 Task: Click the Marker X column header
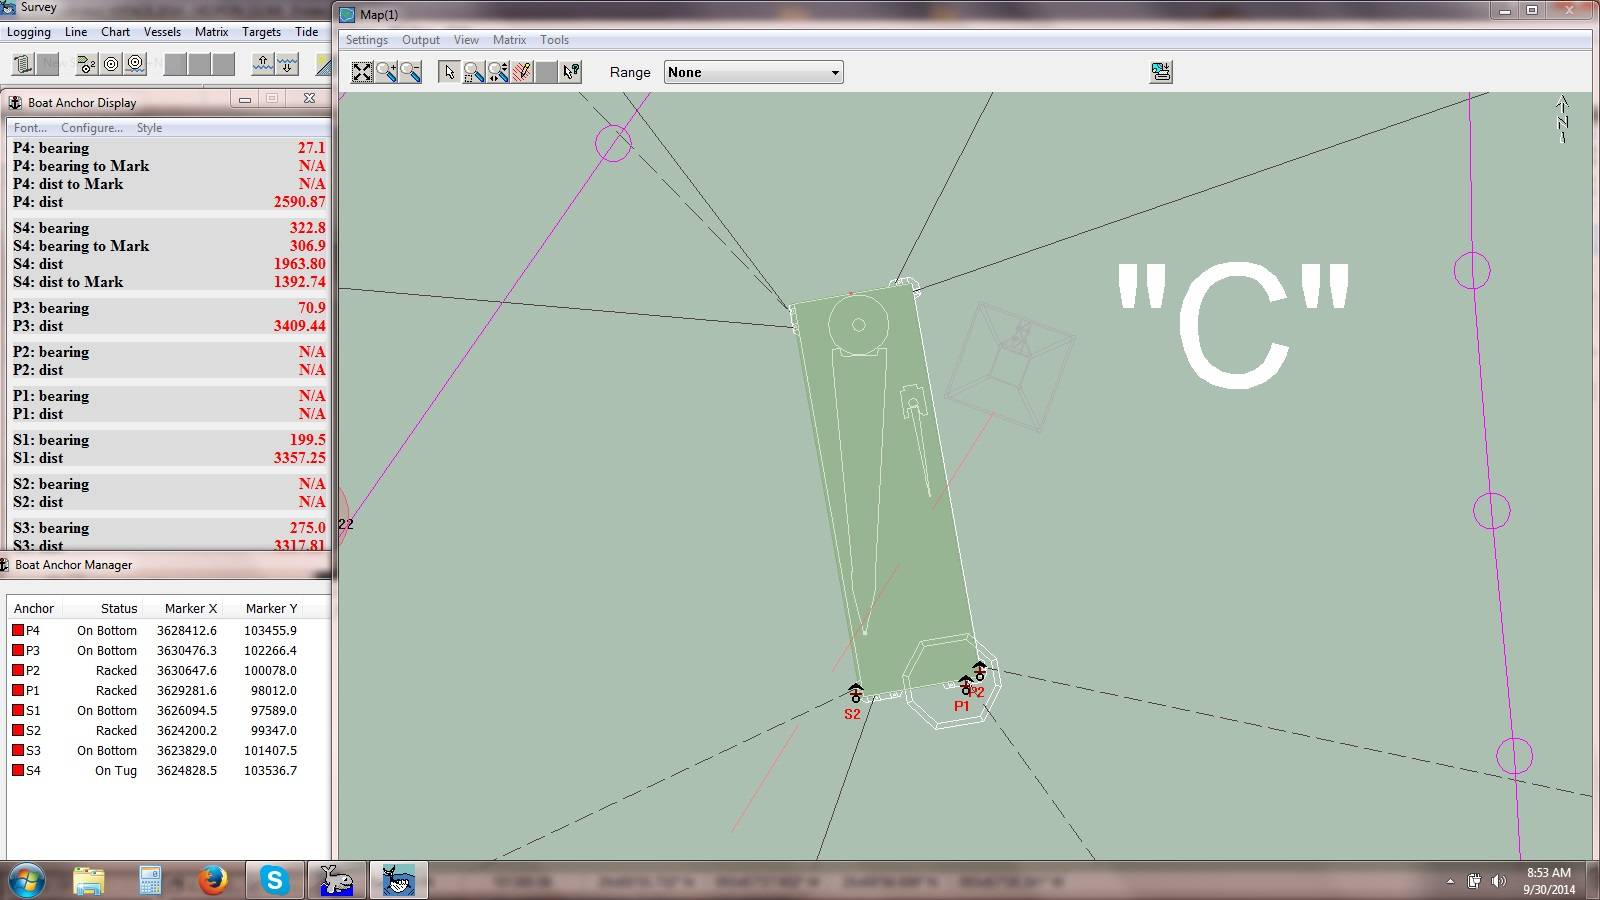190,608
